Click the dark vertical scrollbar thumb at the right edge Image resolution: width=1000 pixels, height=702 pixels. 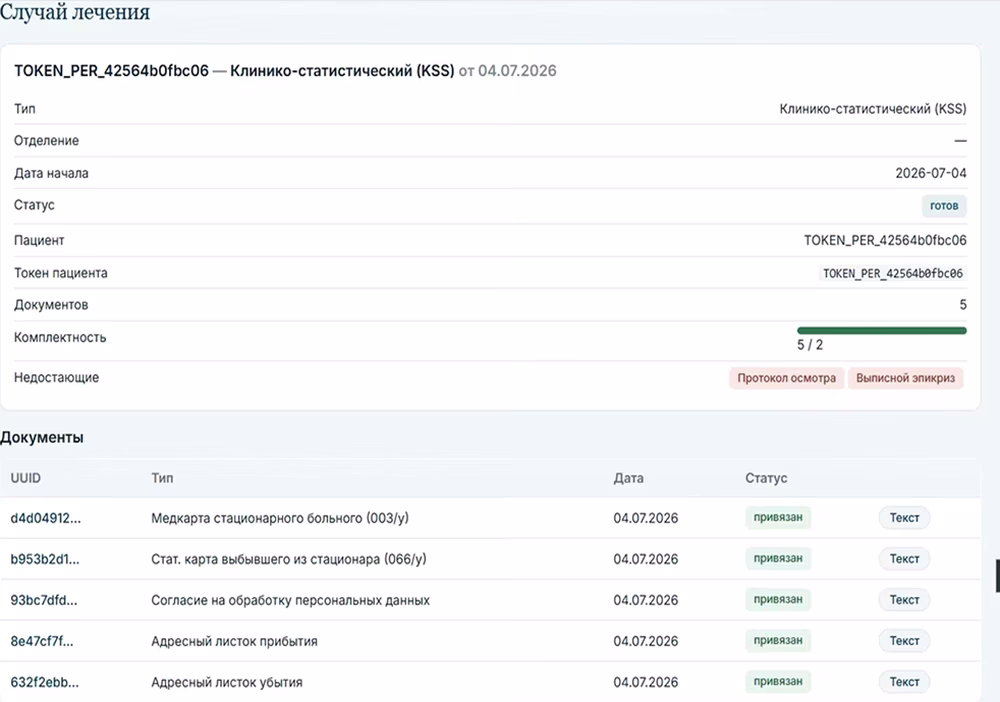tap(997, 576)
